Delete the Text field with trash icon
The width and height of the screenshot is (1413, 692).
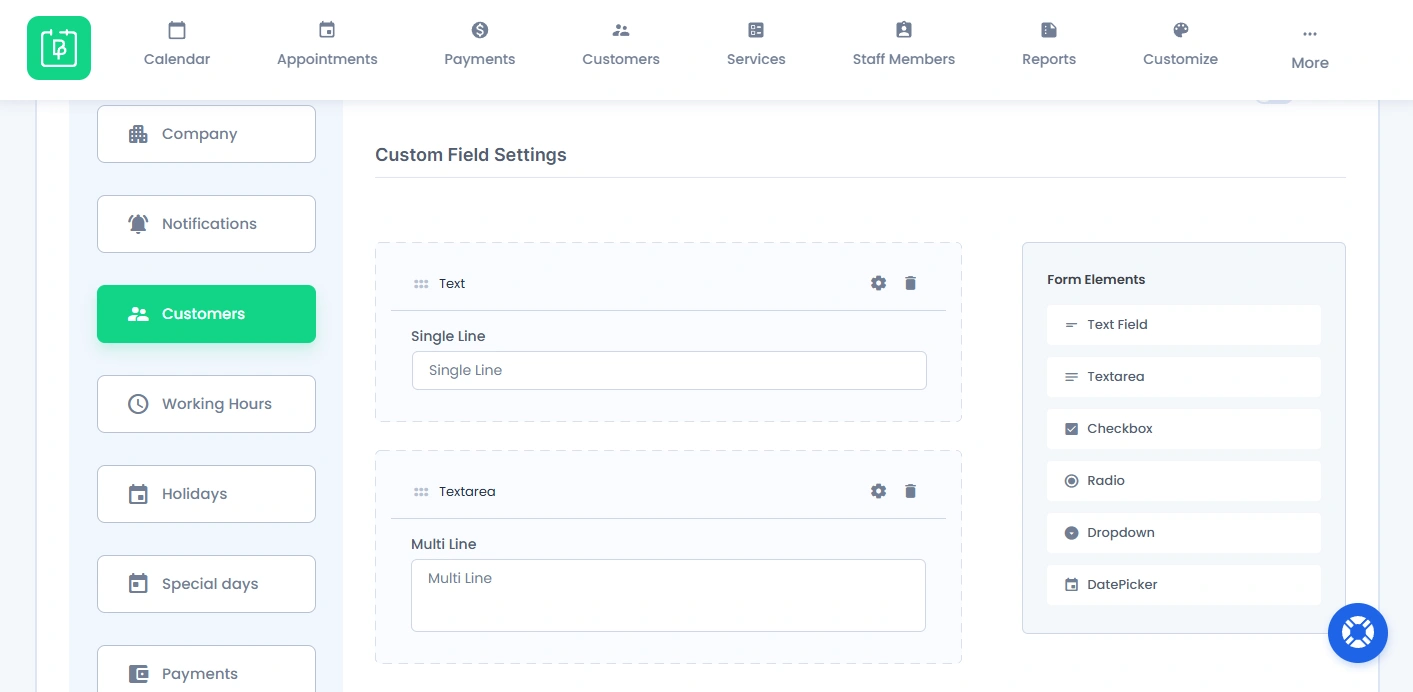tap(910, 283)
